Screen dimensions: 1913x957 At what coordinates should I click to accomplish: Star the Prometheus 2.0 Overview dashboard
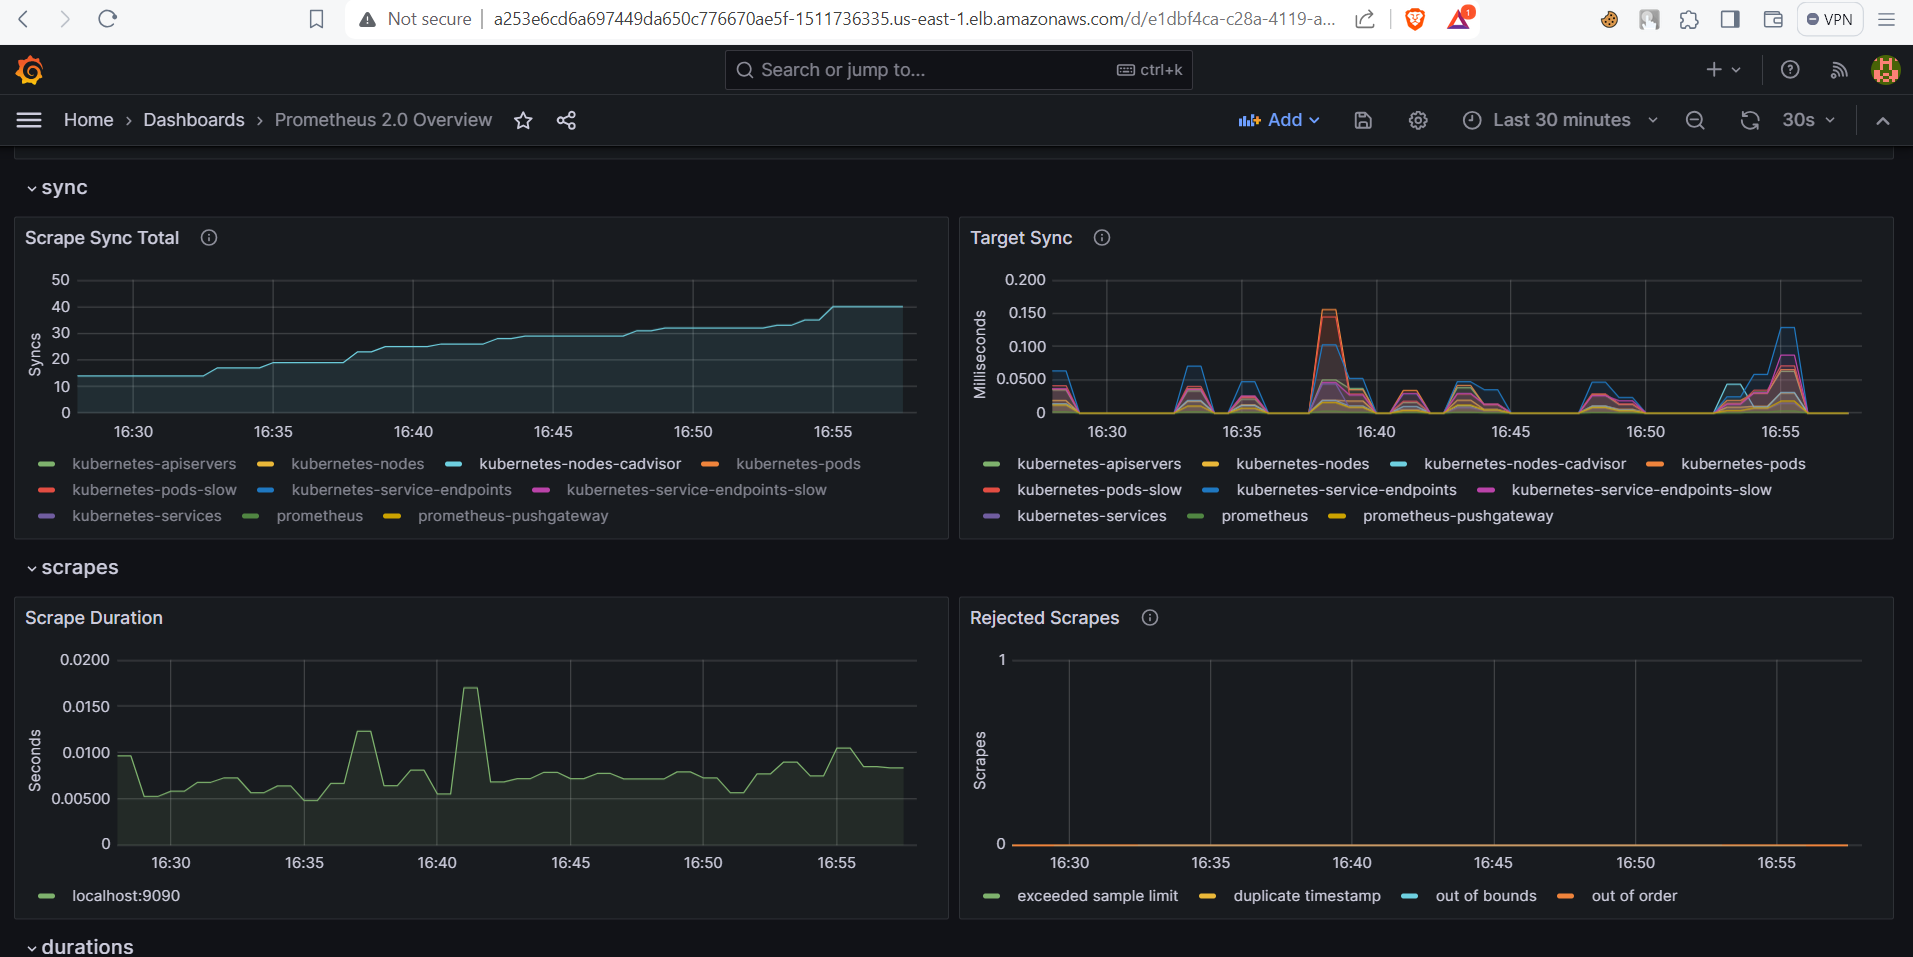(x=523, y=121)
